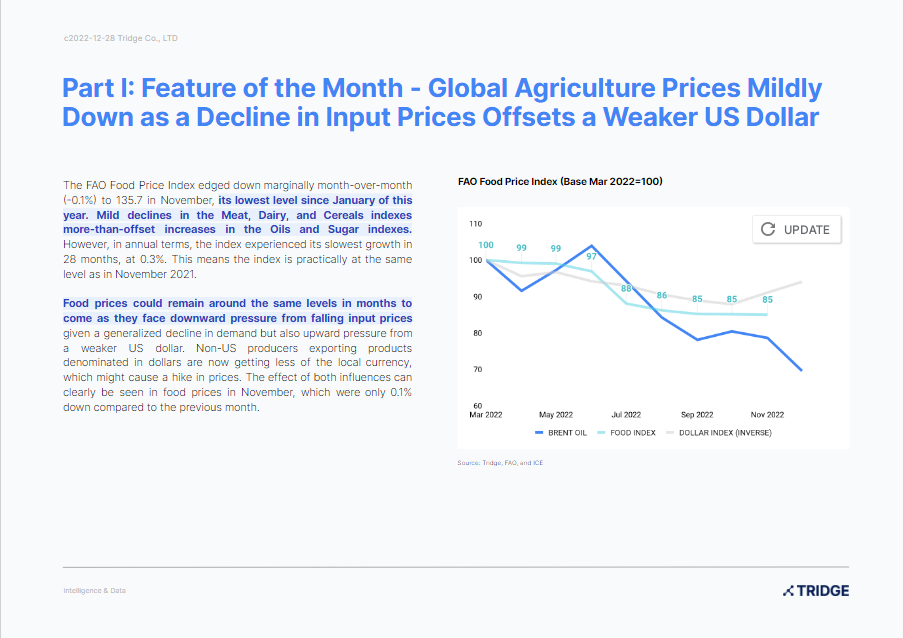This screenshot has height=638, width=904.
Task: Open options on the chart legend row
Action: (650, 432)
